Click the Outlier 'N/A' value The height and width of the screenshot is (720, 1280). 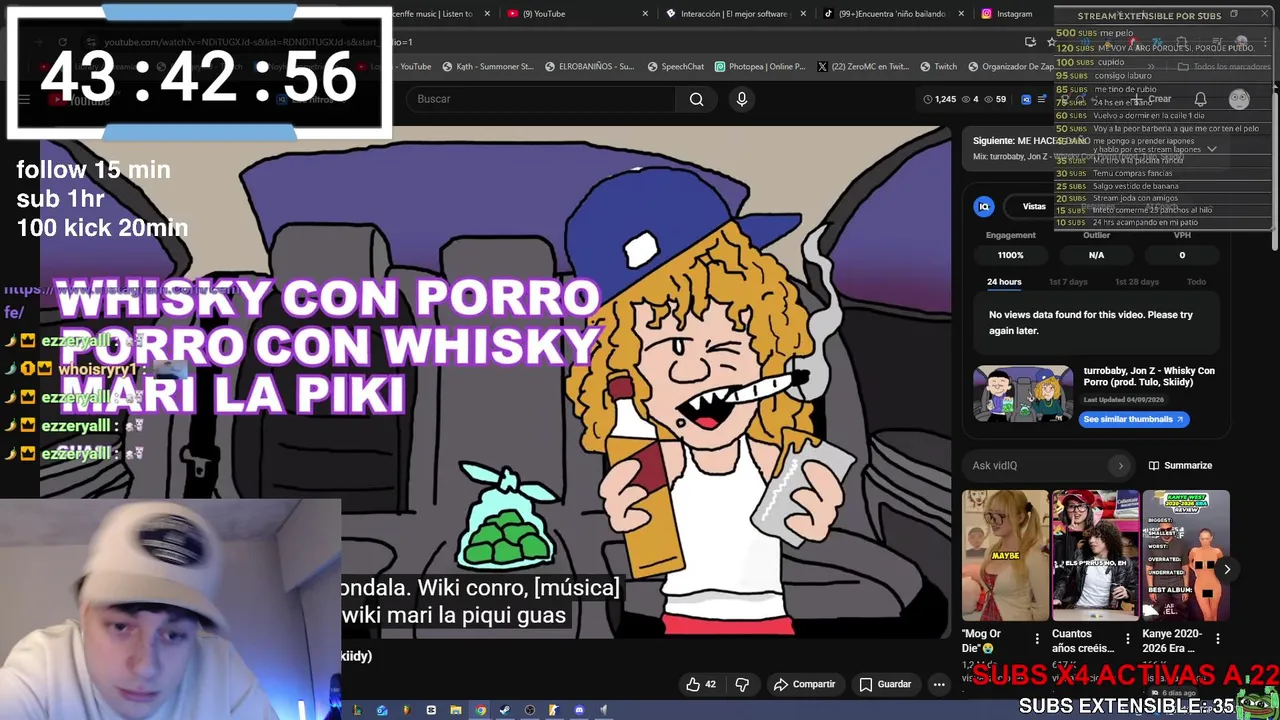(1096, 255)
